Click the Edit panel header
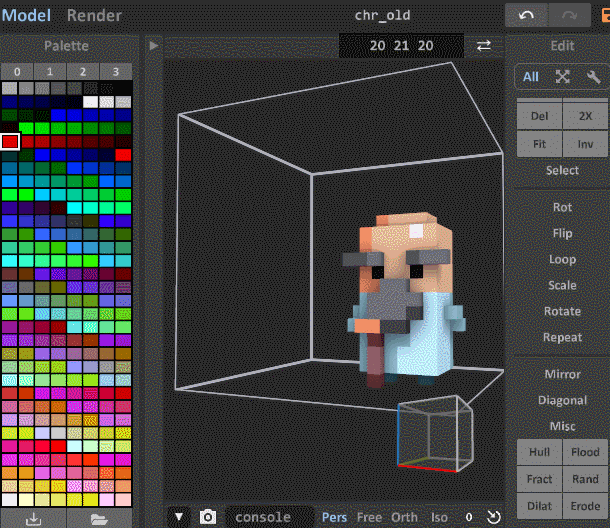 coord(562,46)
